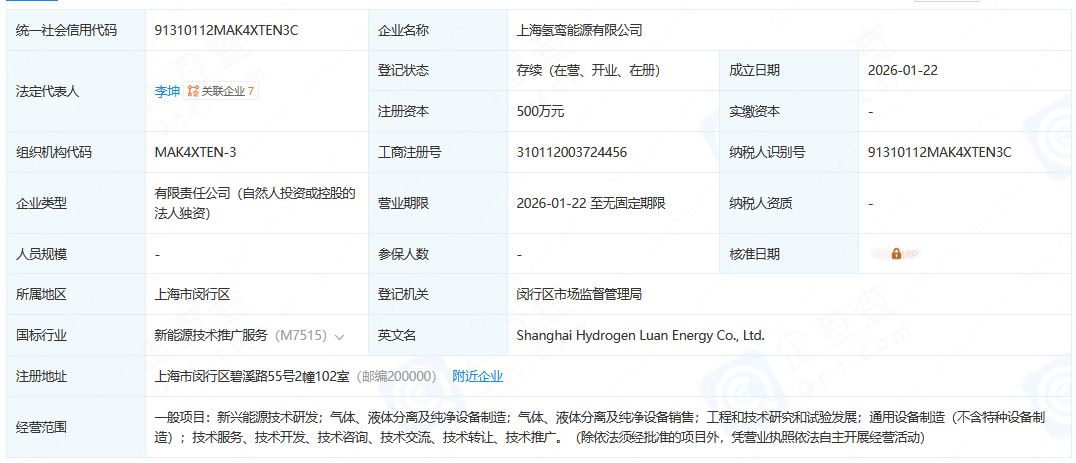This screenshot has height=463, width=1076.
Task: Click the 法定代表人 label cell
Action: (76, 91)
